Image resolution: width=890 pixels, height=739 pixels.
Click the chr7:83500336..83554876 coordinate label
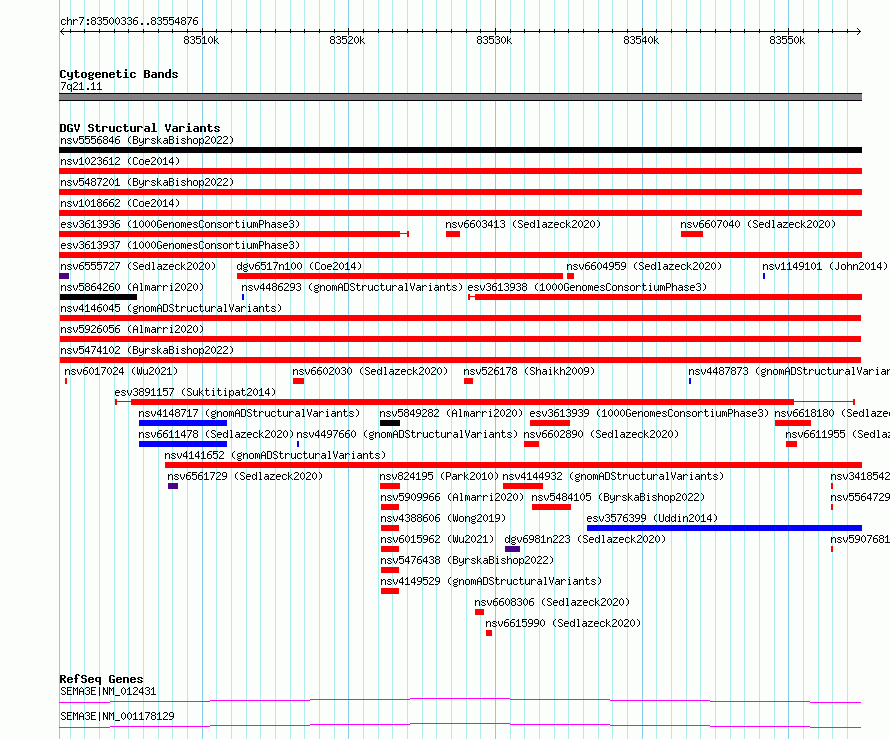tap(129, 21)
